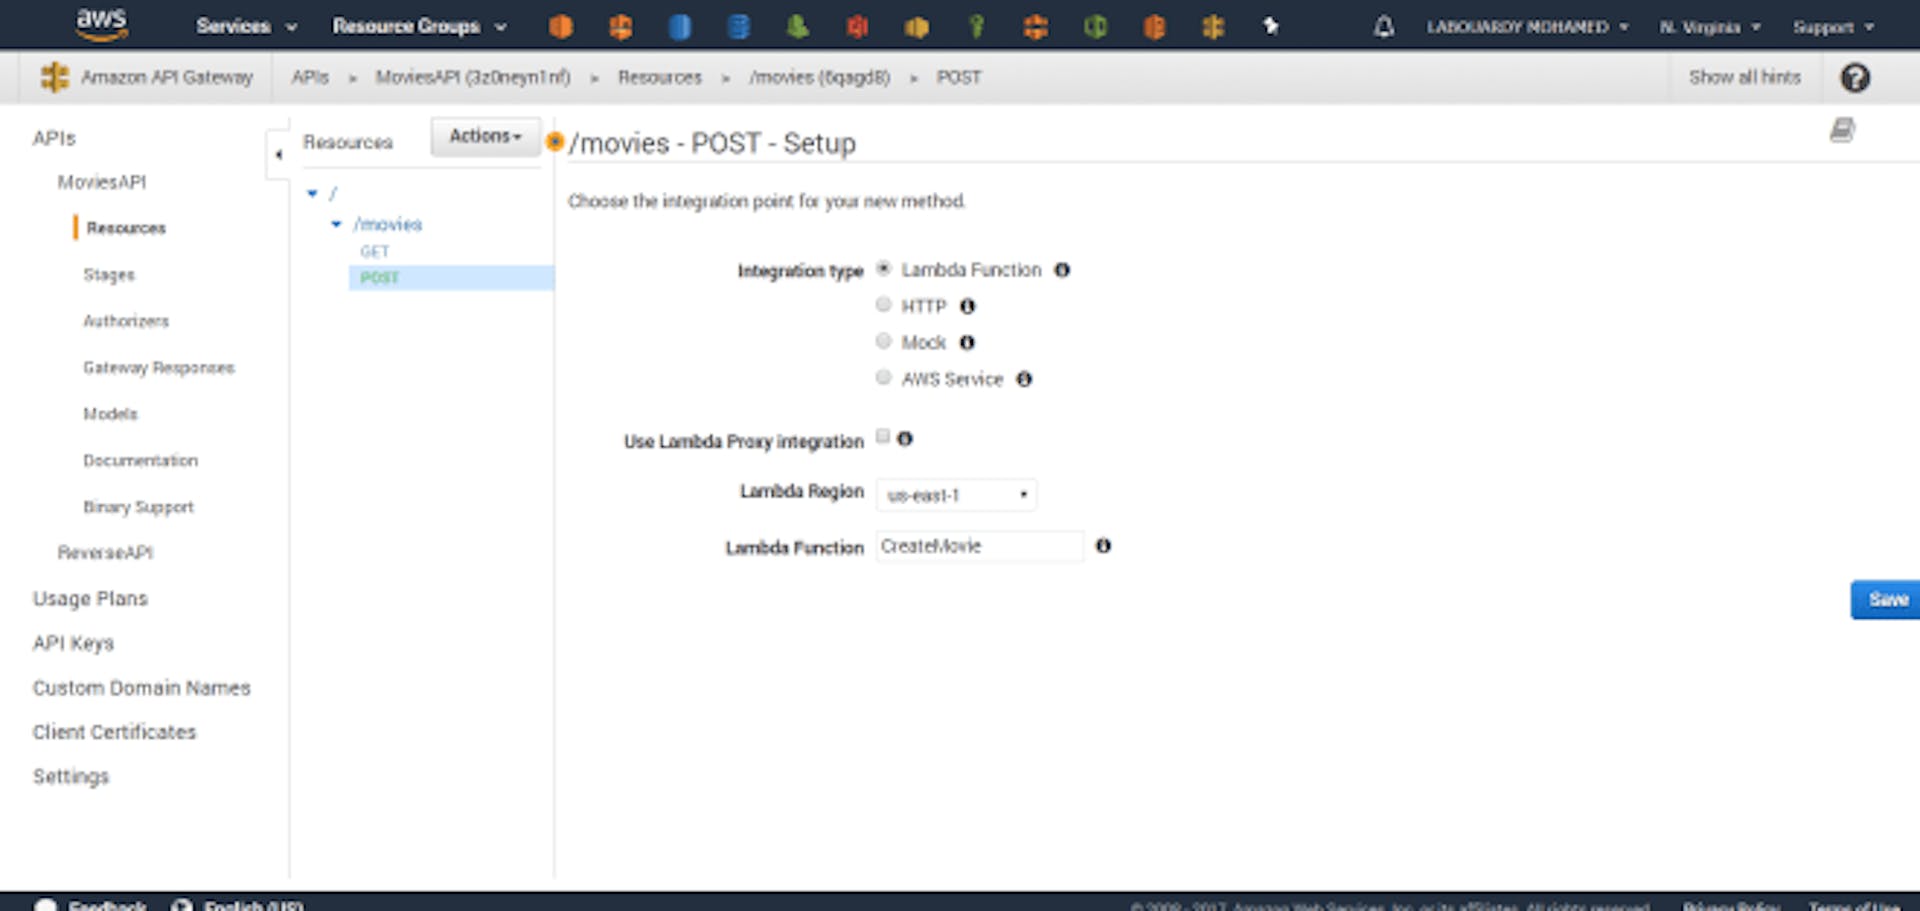
Task: Open MoviesAPI in the sidebar
Action: click(x=101, y=182)
